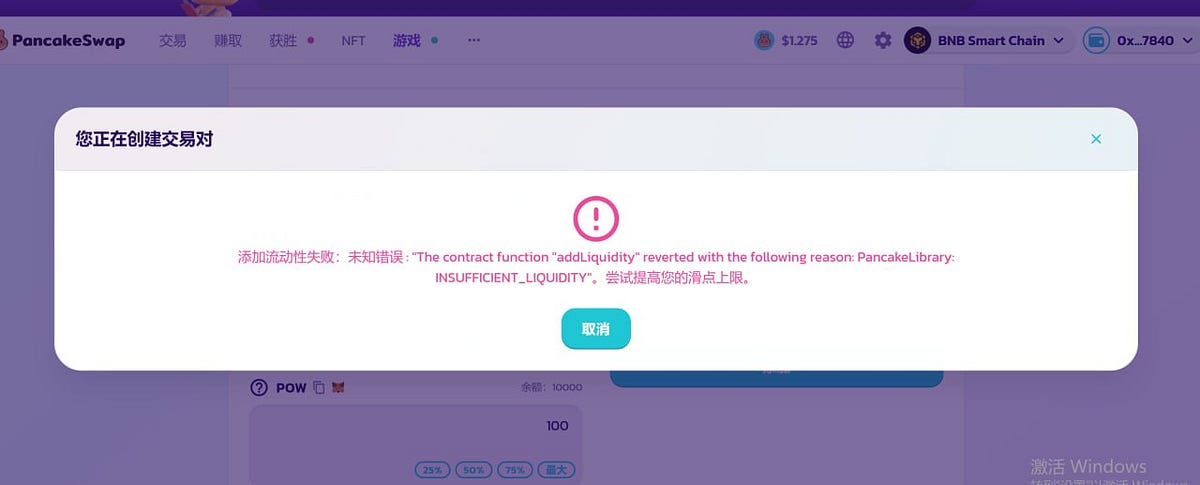1200x485 pixels.
Task: Open the more options ellipsis menu
Action: tap(474, 41)
